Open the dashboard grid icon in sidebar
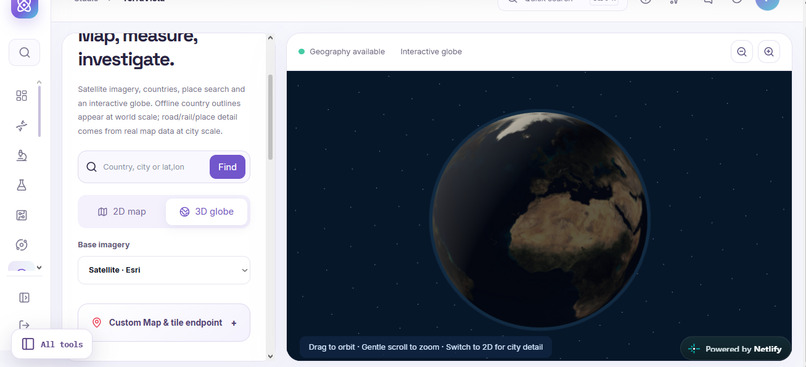 pos(22,96)
